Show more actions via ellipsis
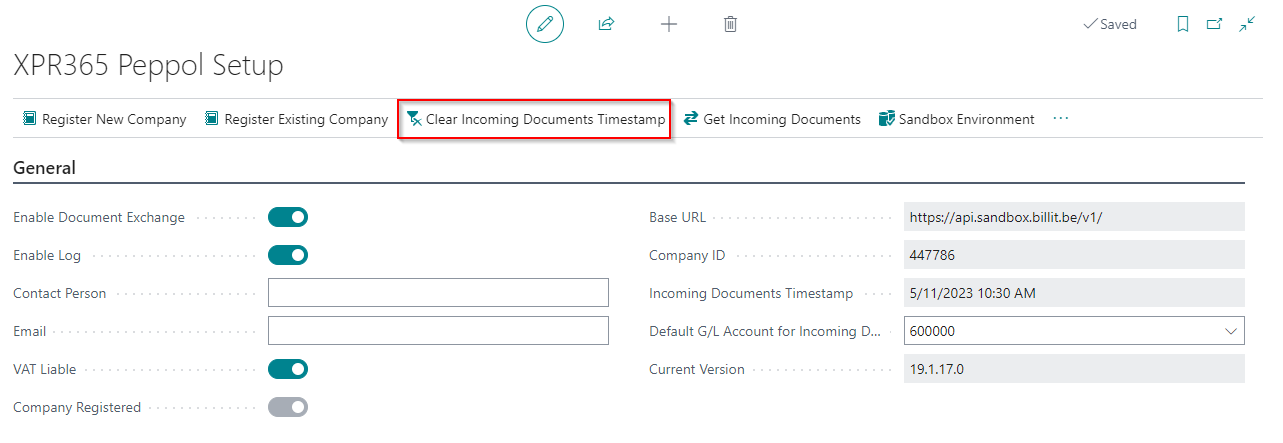 pyautogui.click(x=1061, y=119)
